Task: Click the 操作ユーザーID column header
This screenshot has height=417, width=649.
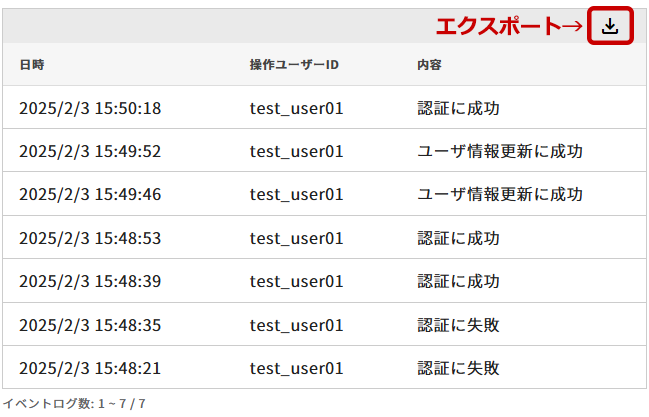Action: coord(295,65)
